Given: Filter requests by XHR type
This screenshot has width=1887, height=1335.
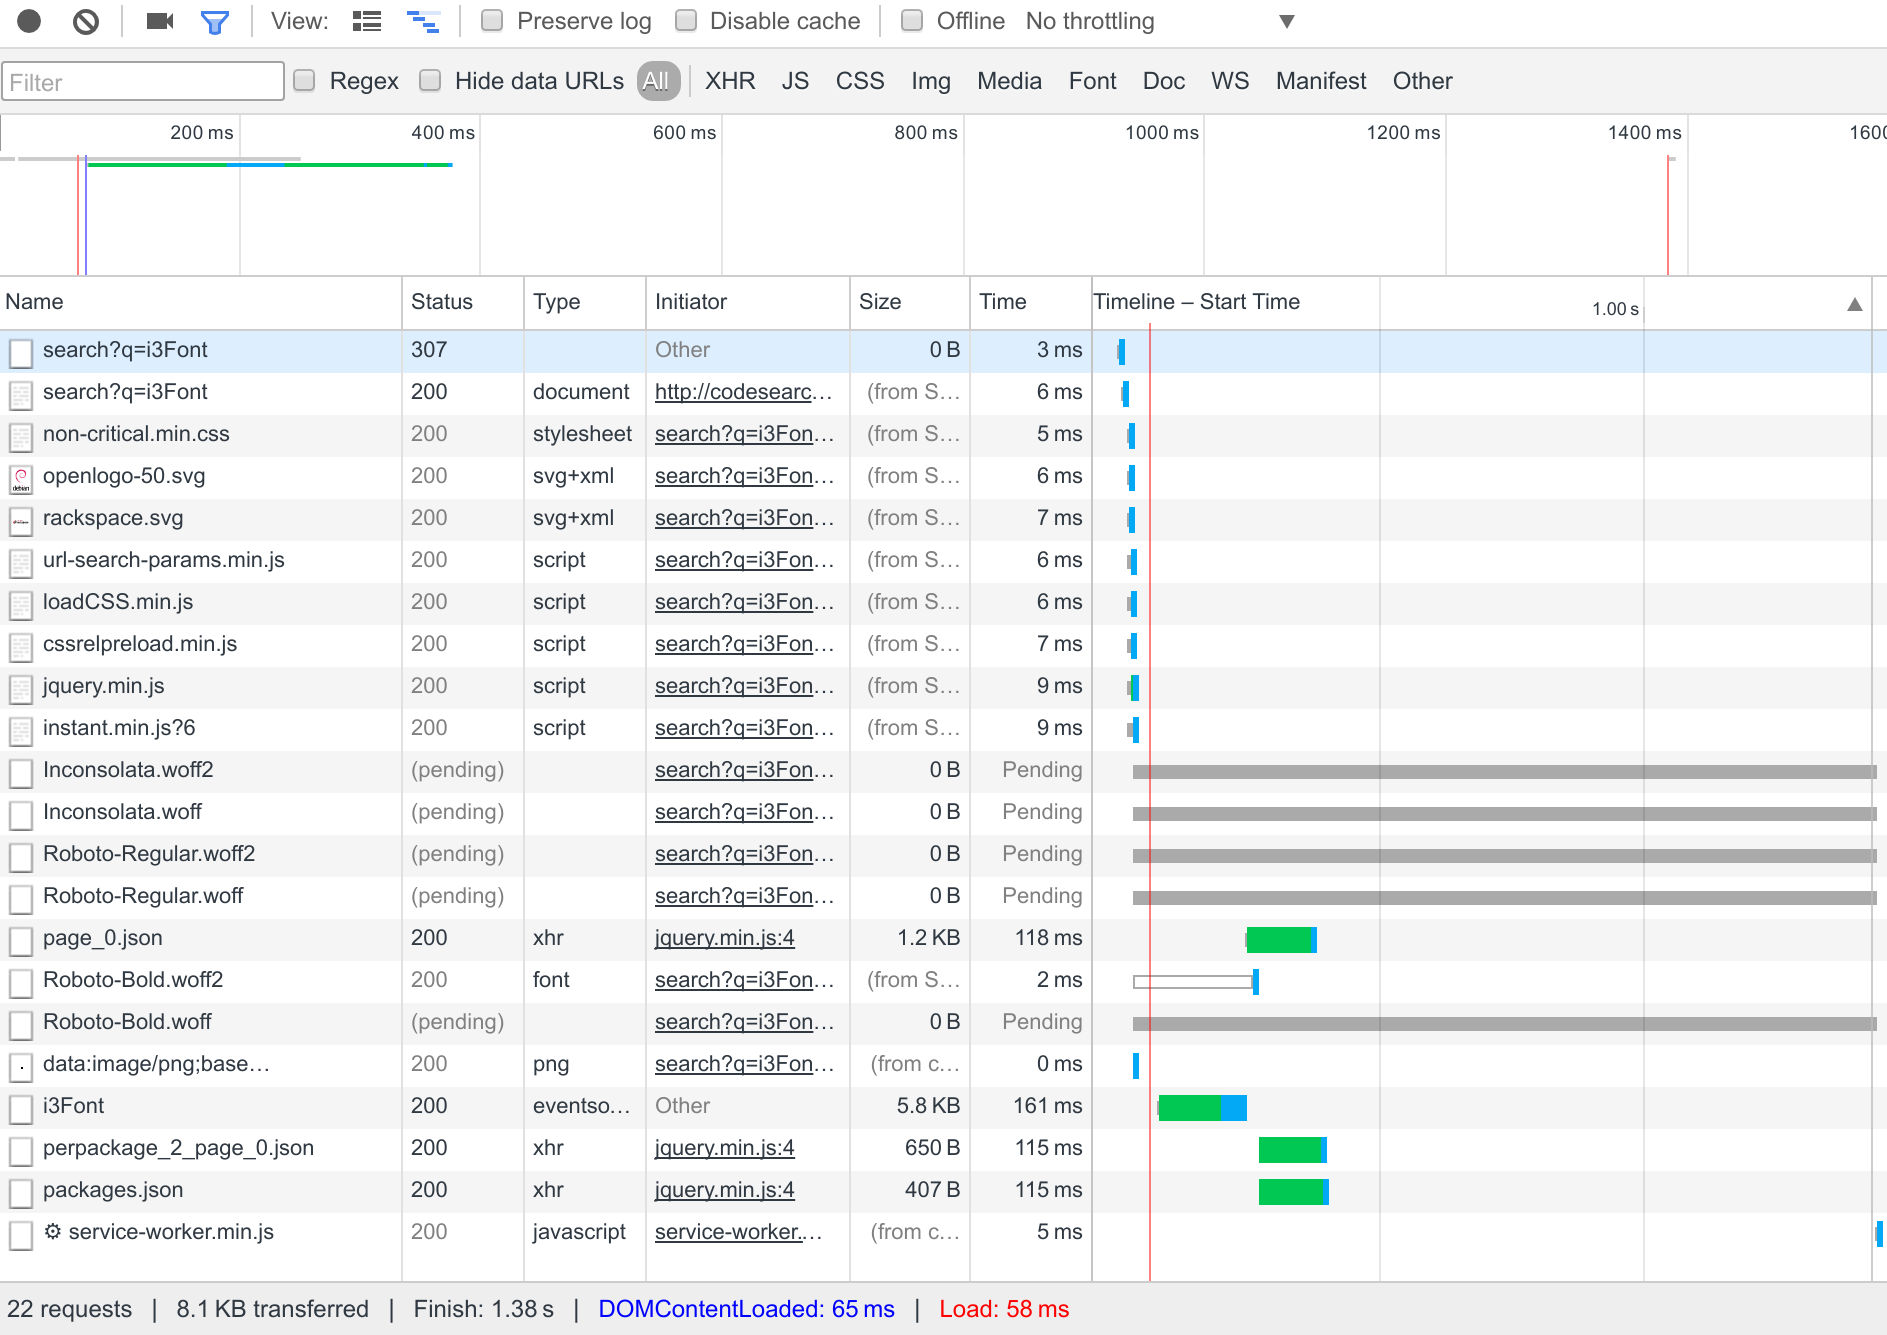Looking at the screenshot, I should point(730,81).
